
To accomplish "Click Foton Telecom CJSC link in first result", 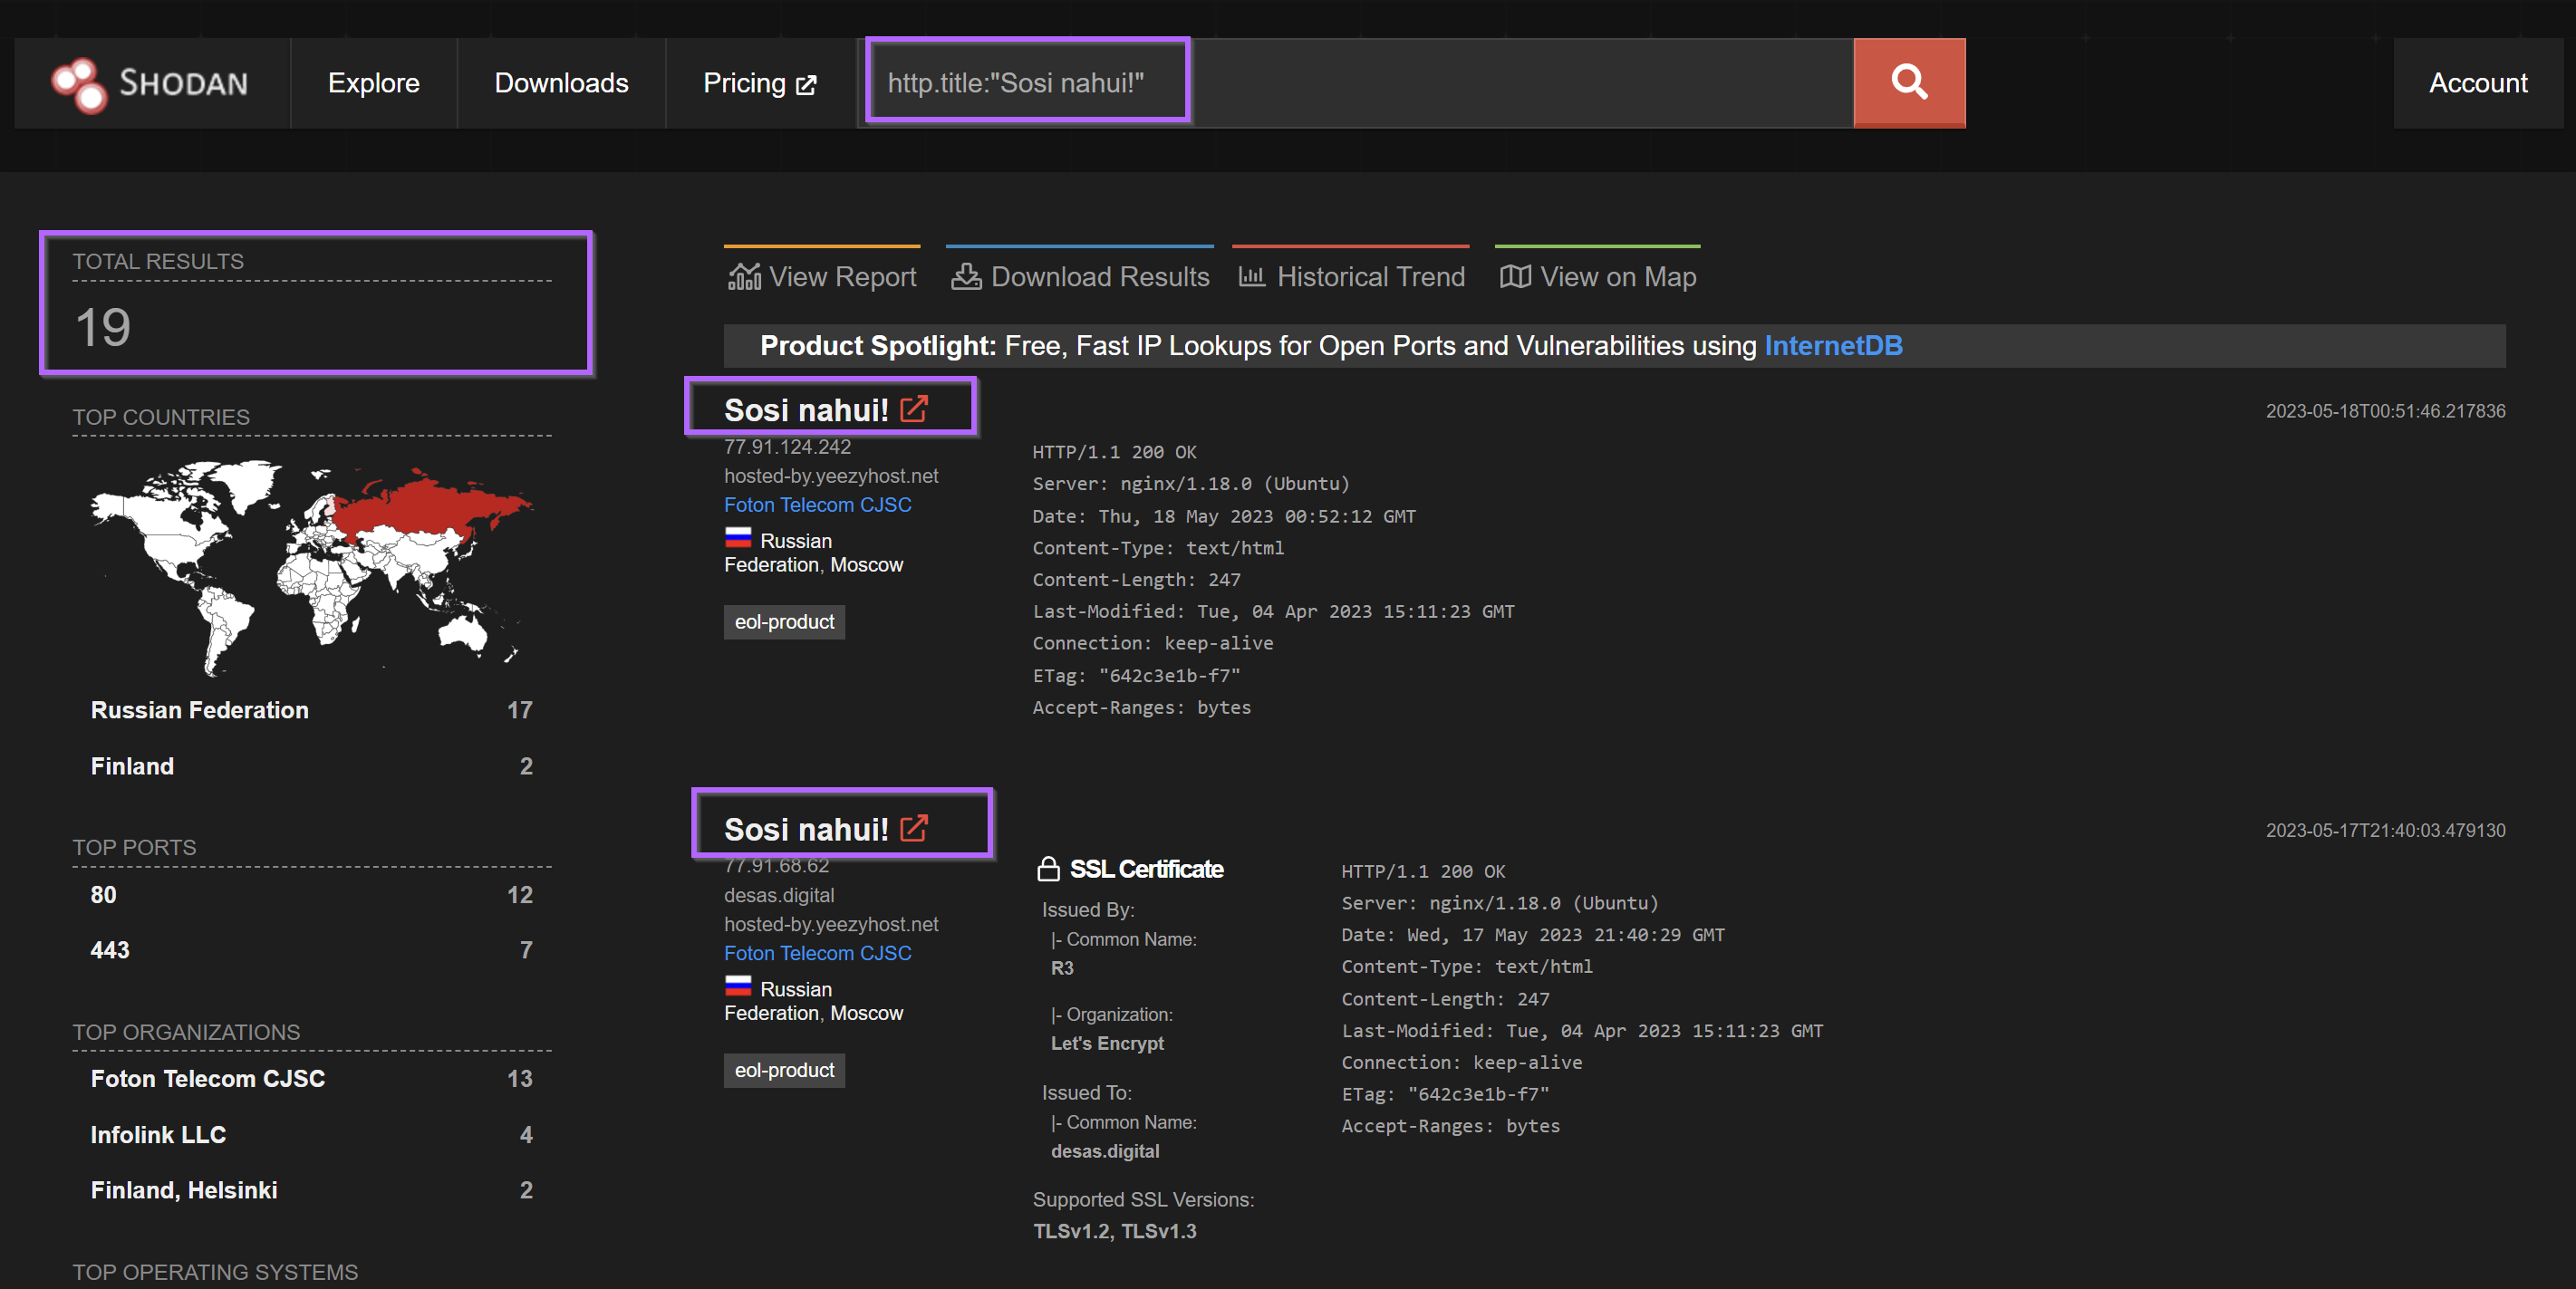I will click(817, 505).
